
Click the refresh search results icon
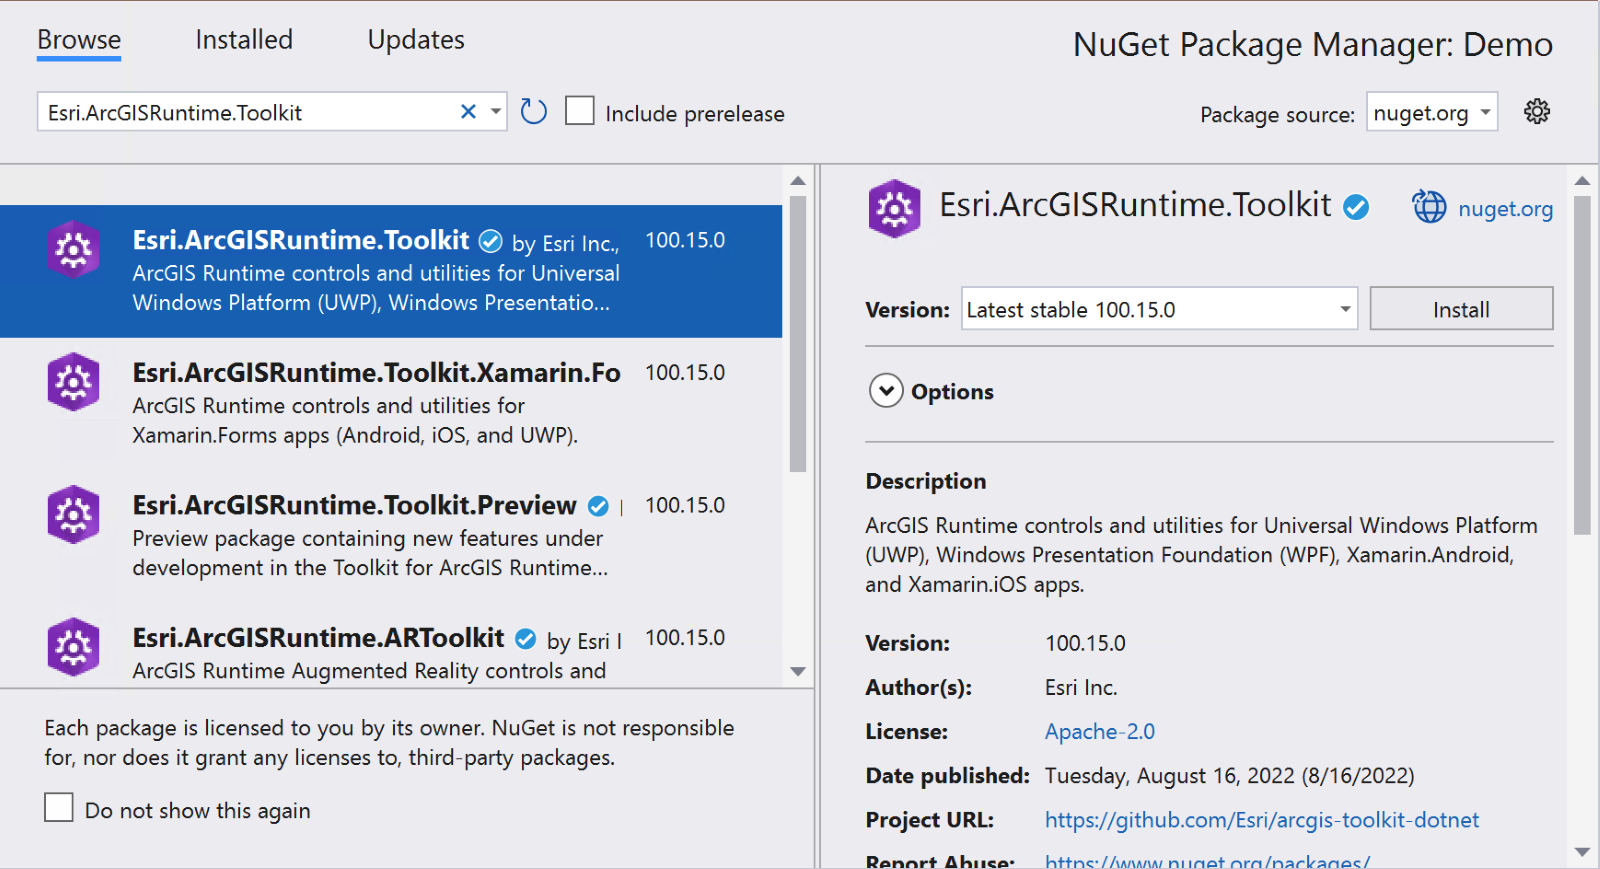(534, 112)
